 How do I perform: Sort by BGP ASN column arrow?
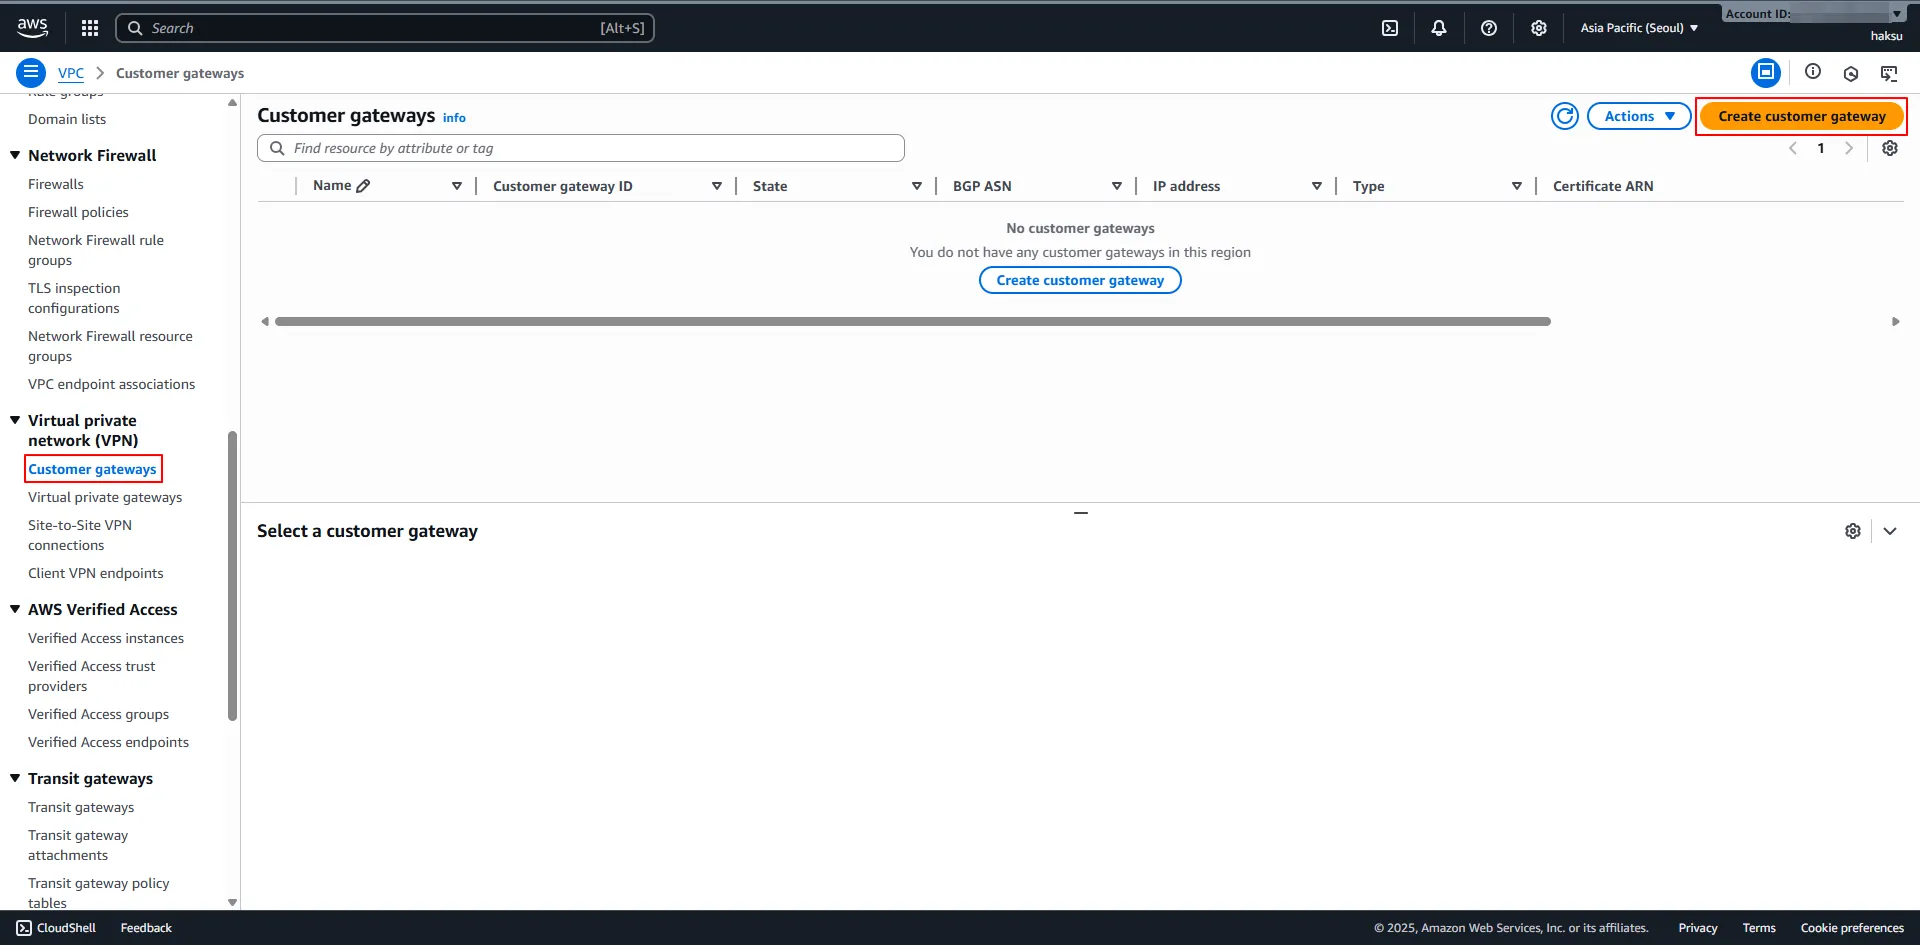(x=1117, y=186)
